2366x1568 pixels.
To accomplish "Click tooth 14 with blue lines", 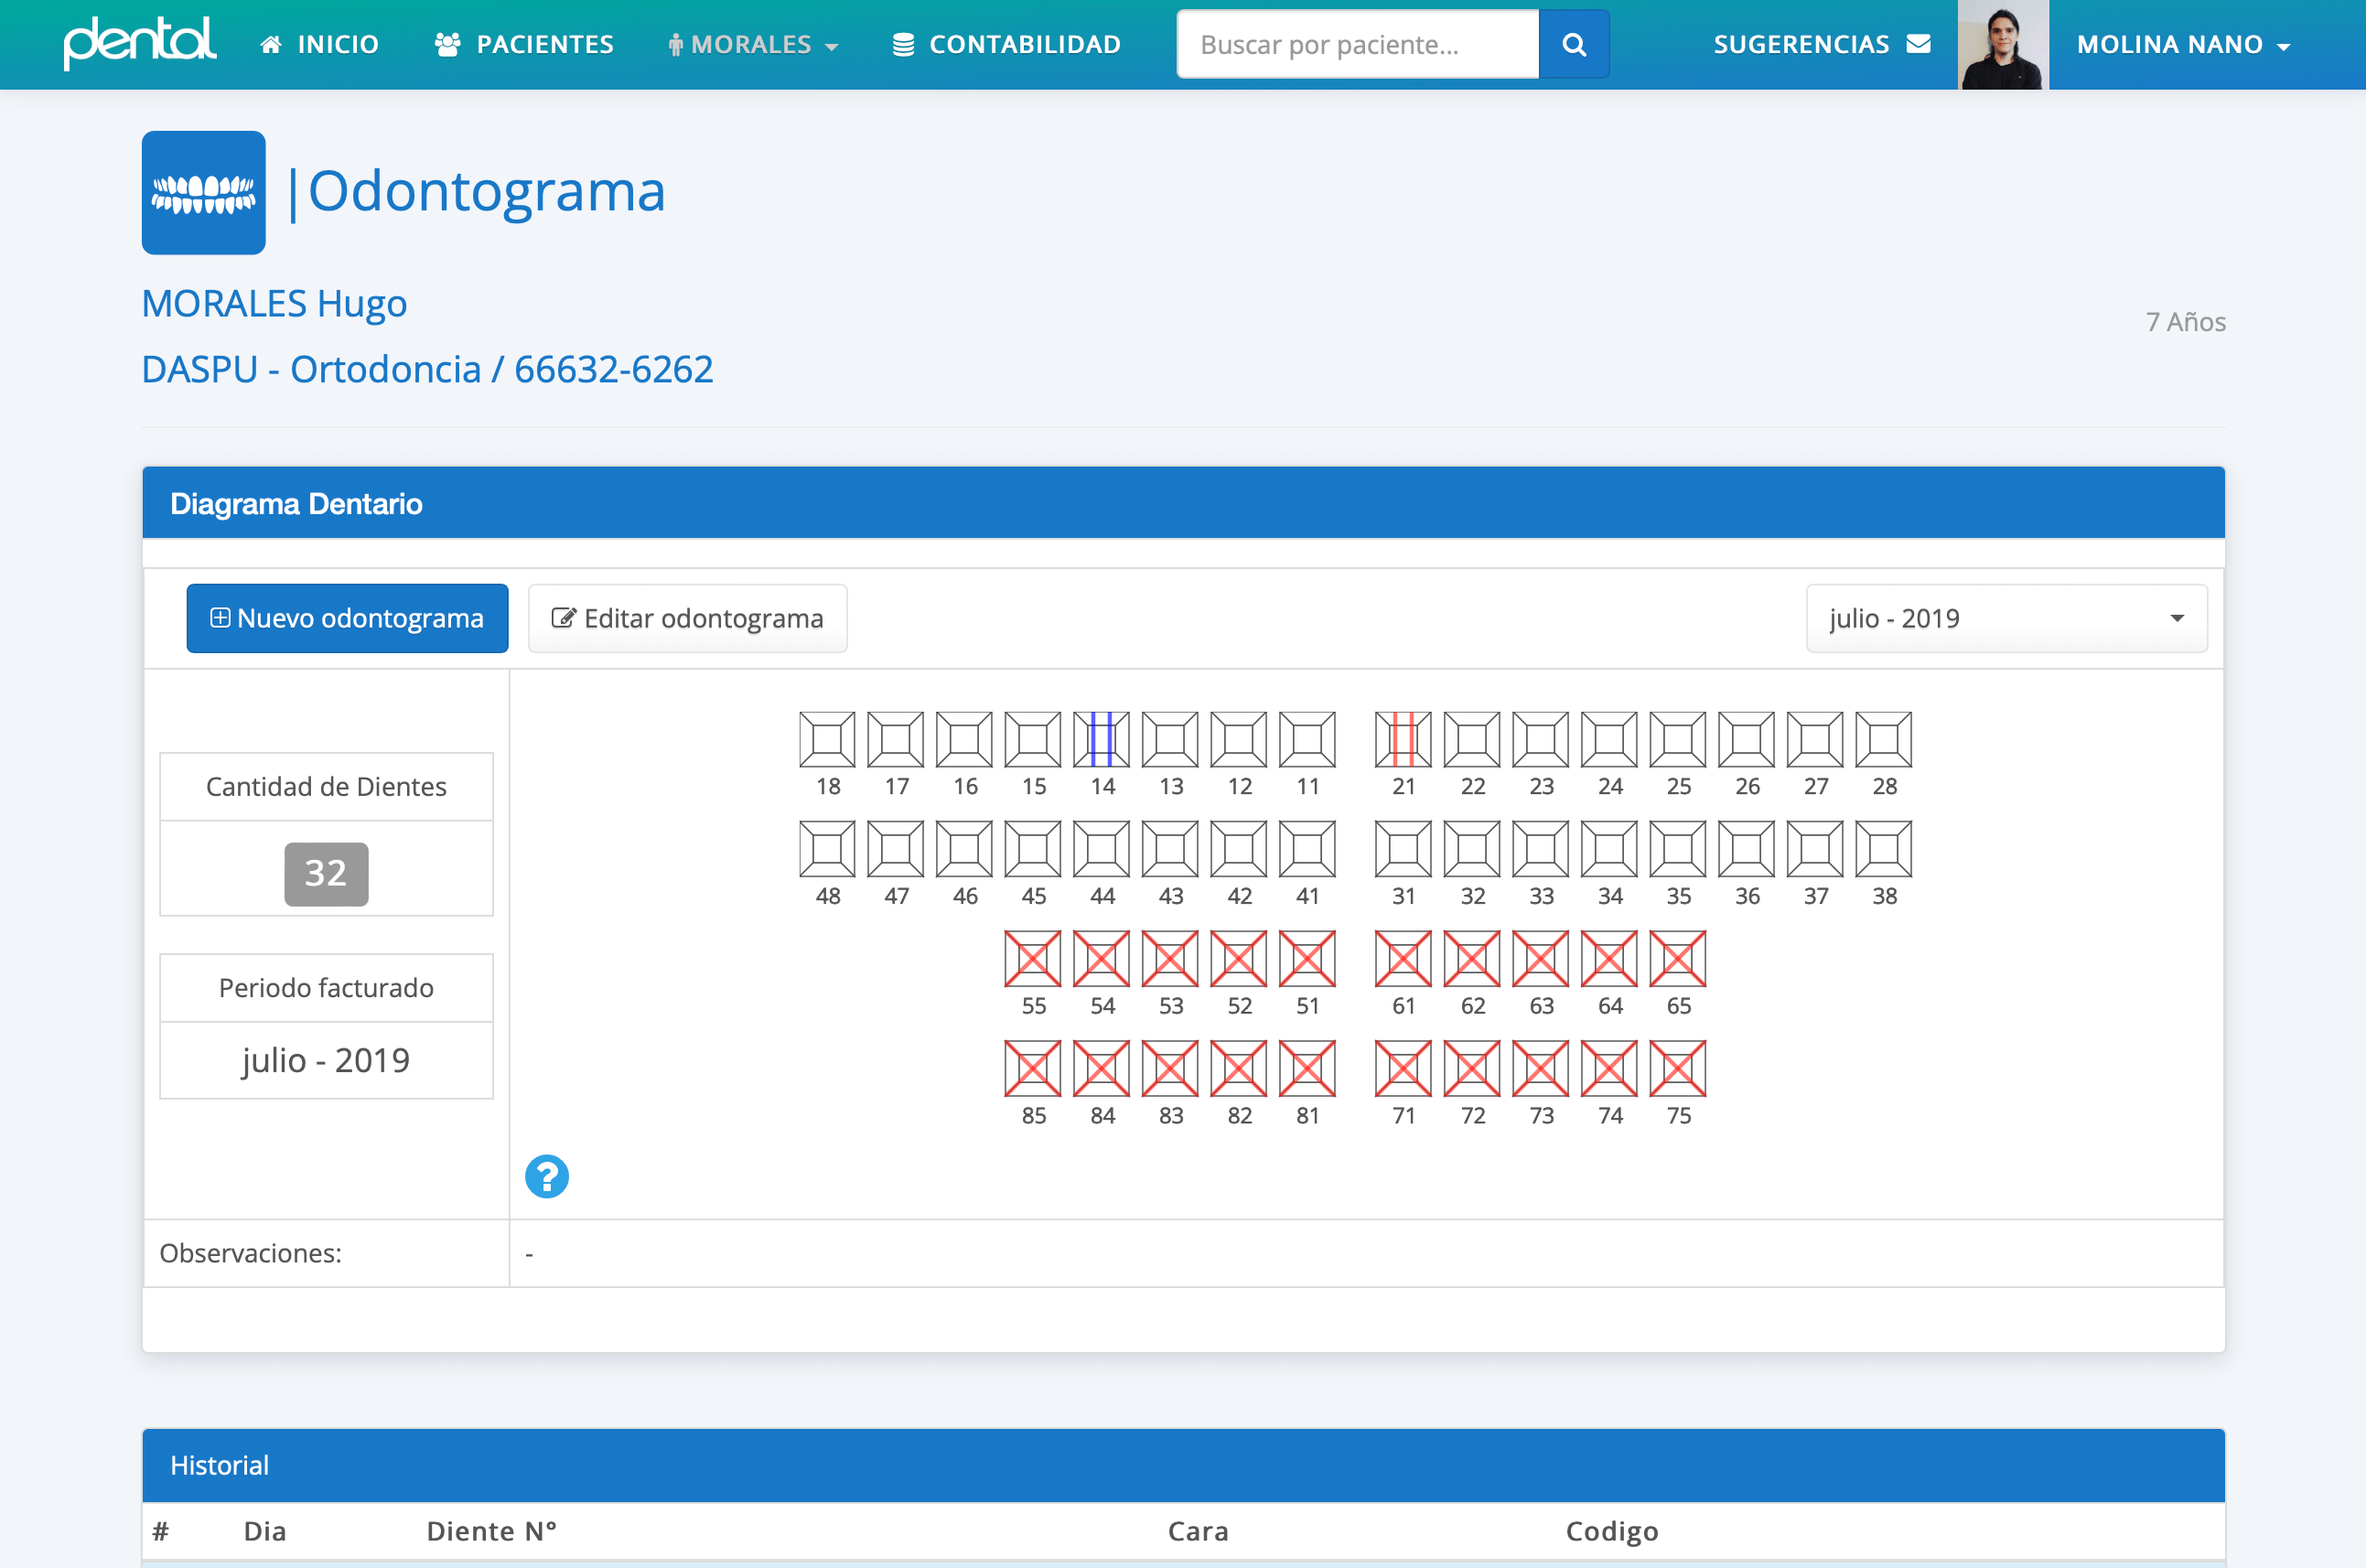I will point(1101,739).
